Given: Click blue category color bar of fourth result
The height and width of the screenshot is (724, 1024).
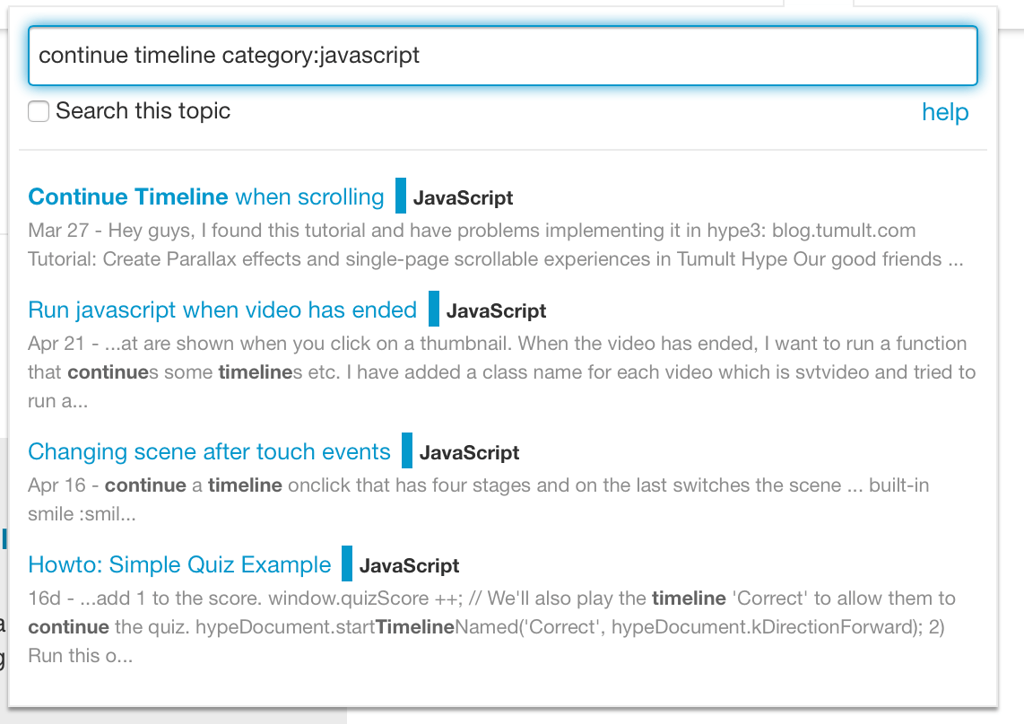Looking at the screenshot, I should 347,563.
